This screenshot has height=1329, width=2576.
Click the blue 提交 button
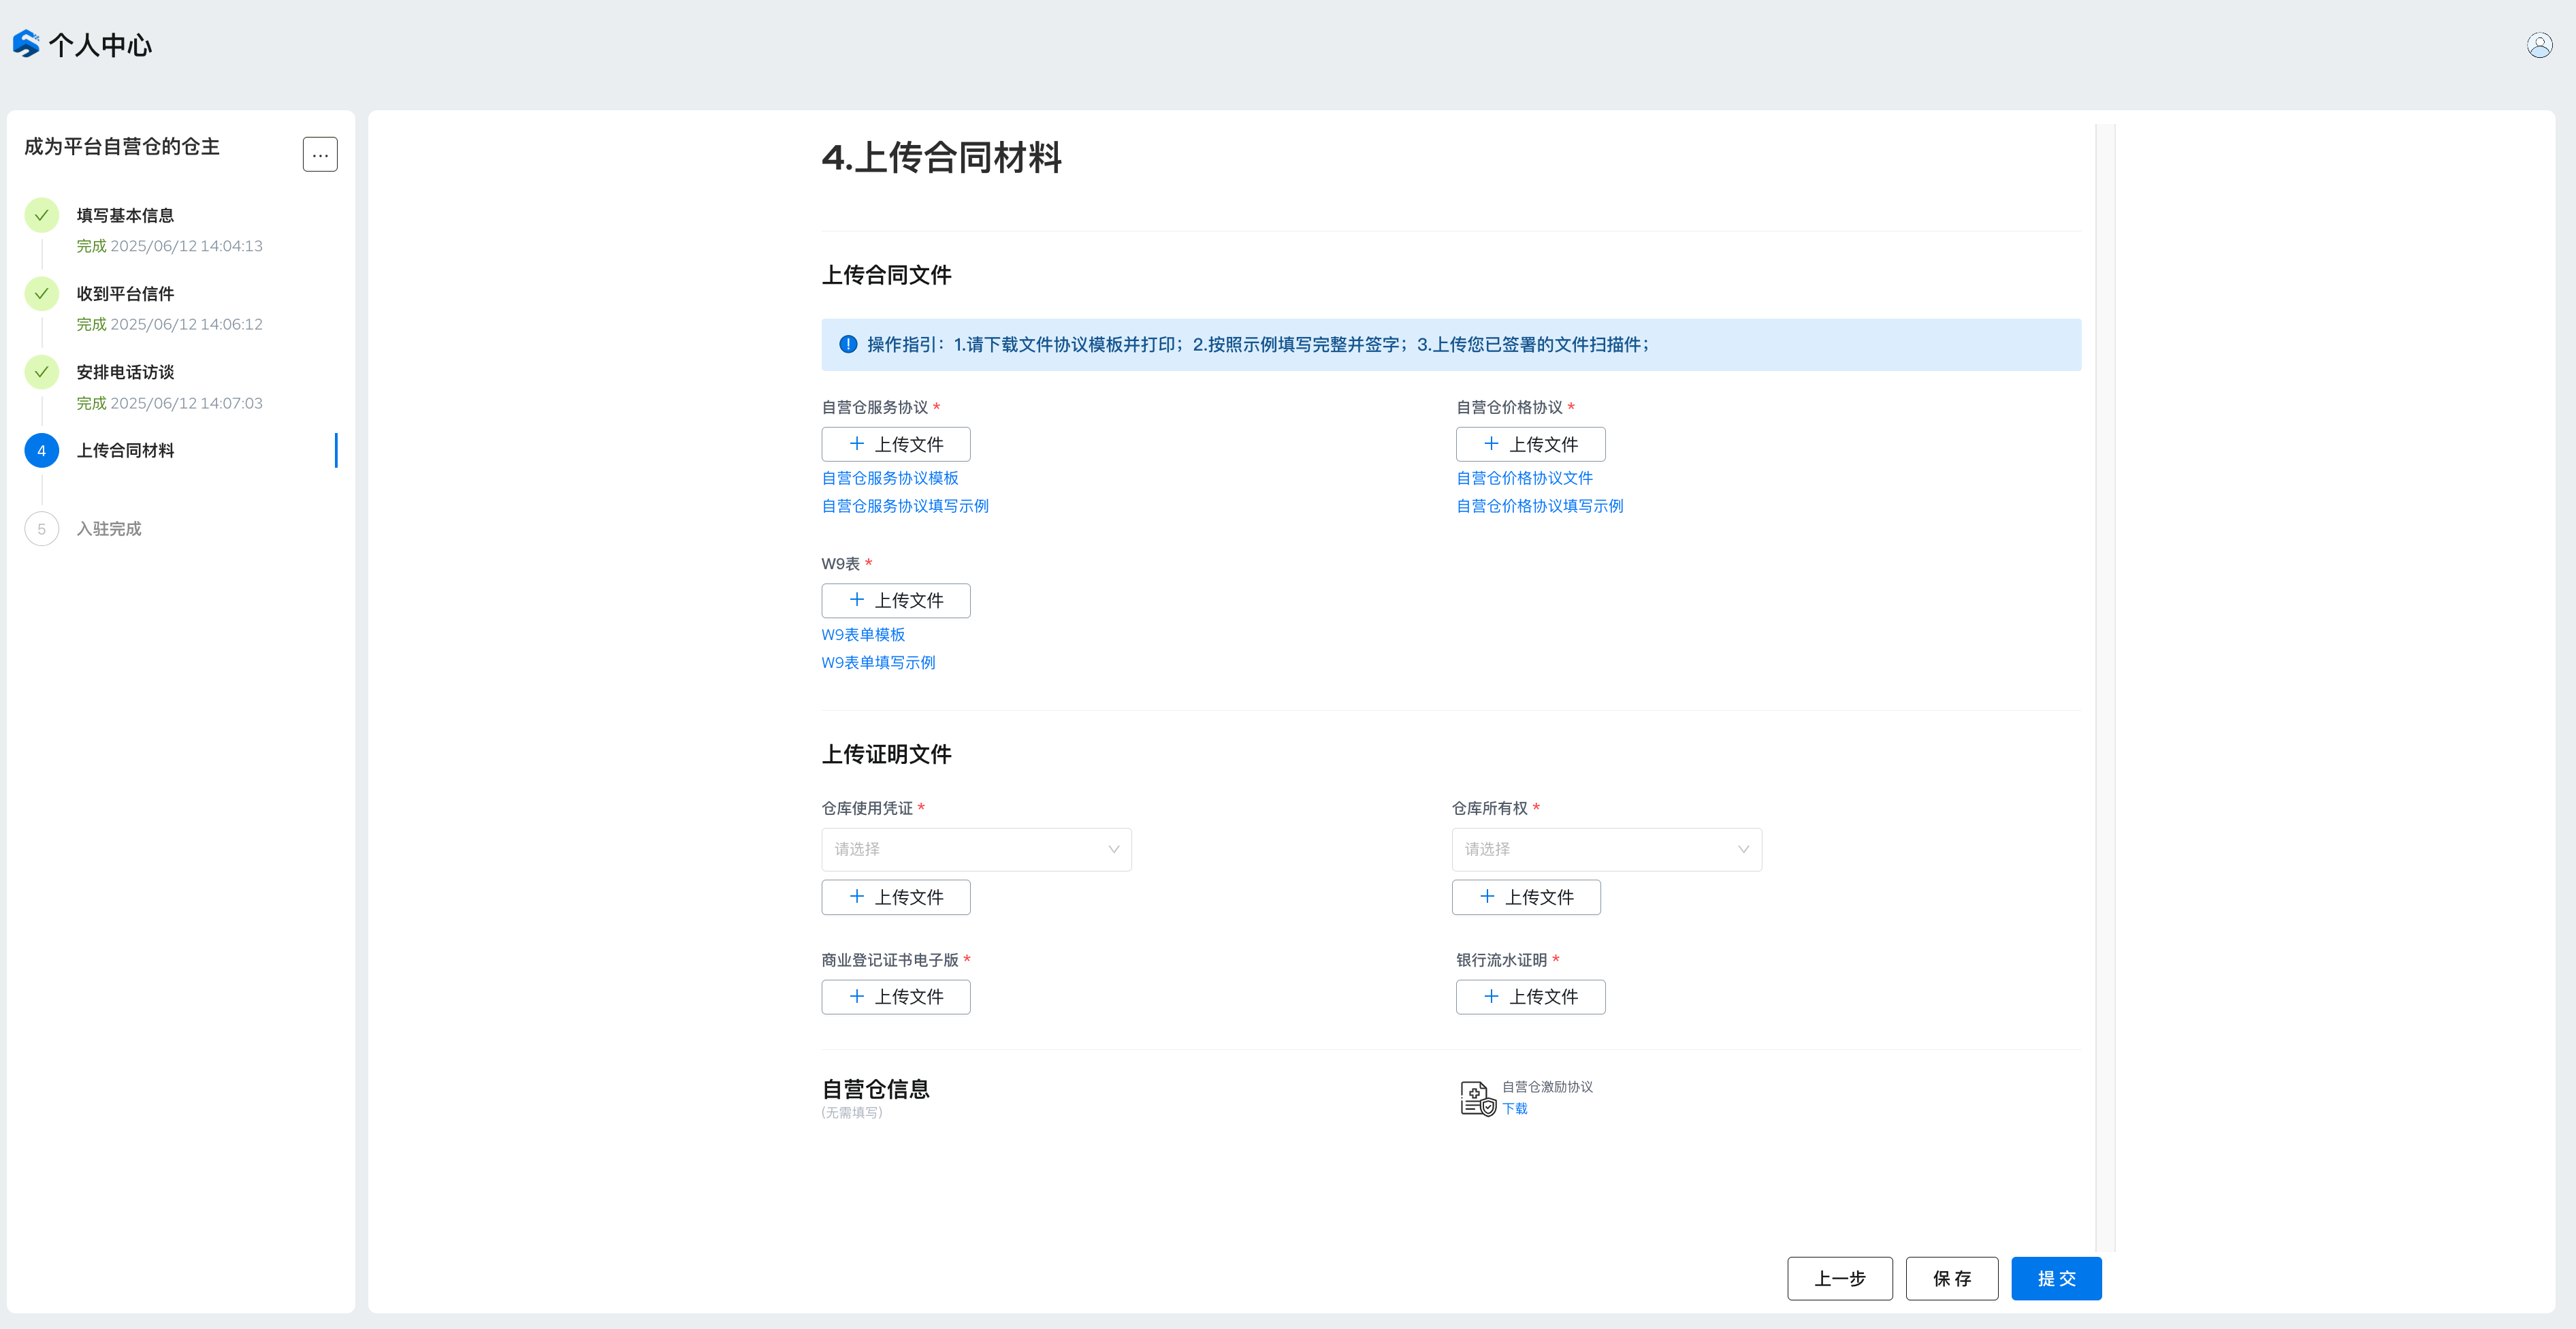[2056, 1278]
